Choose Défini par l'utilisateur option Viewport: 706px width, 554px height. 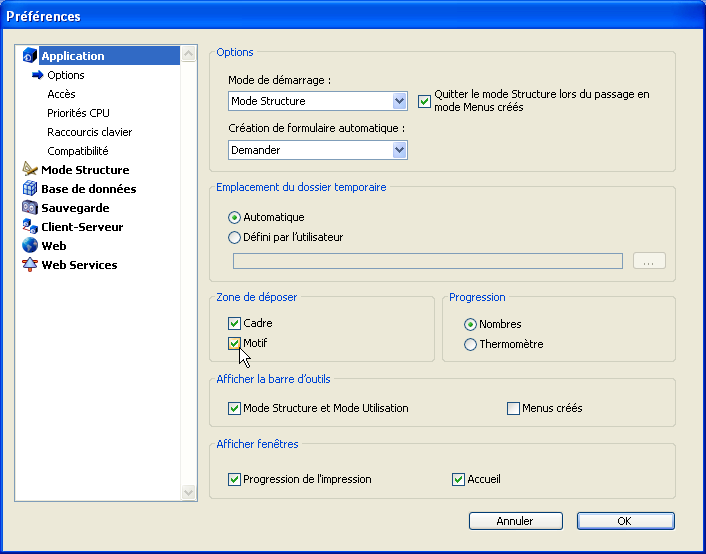click(x=234, y=238)
